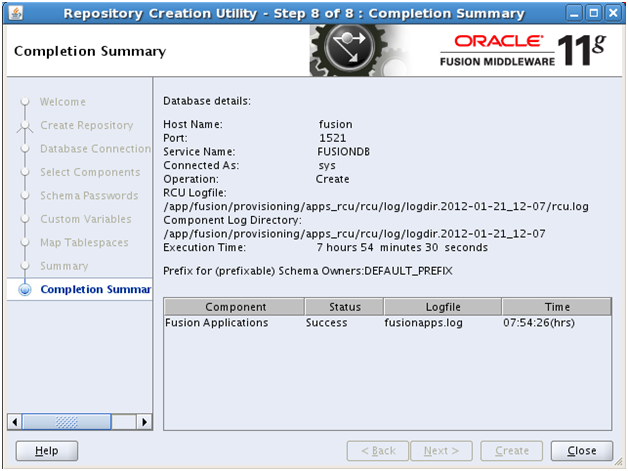Screen dimensions: 628x471
Task: Click the Success status cell
Action: pyautogui.click(x=344, y=323)
